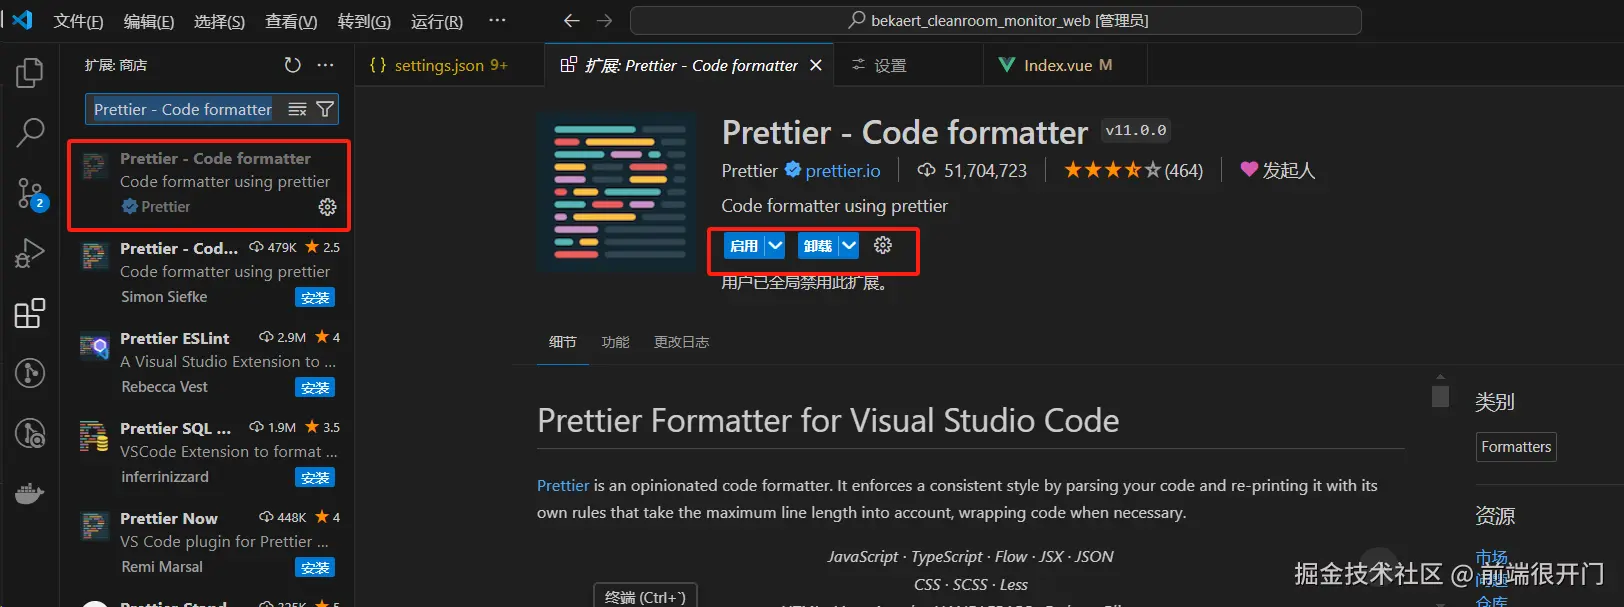1624x607 pixels.
Task: Install the Prettier Now extension
Action: (x=315, y=568)
